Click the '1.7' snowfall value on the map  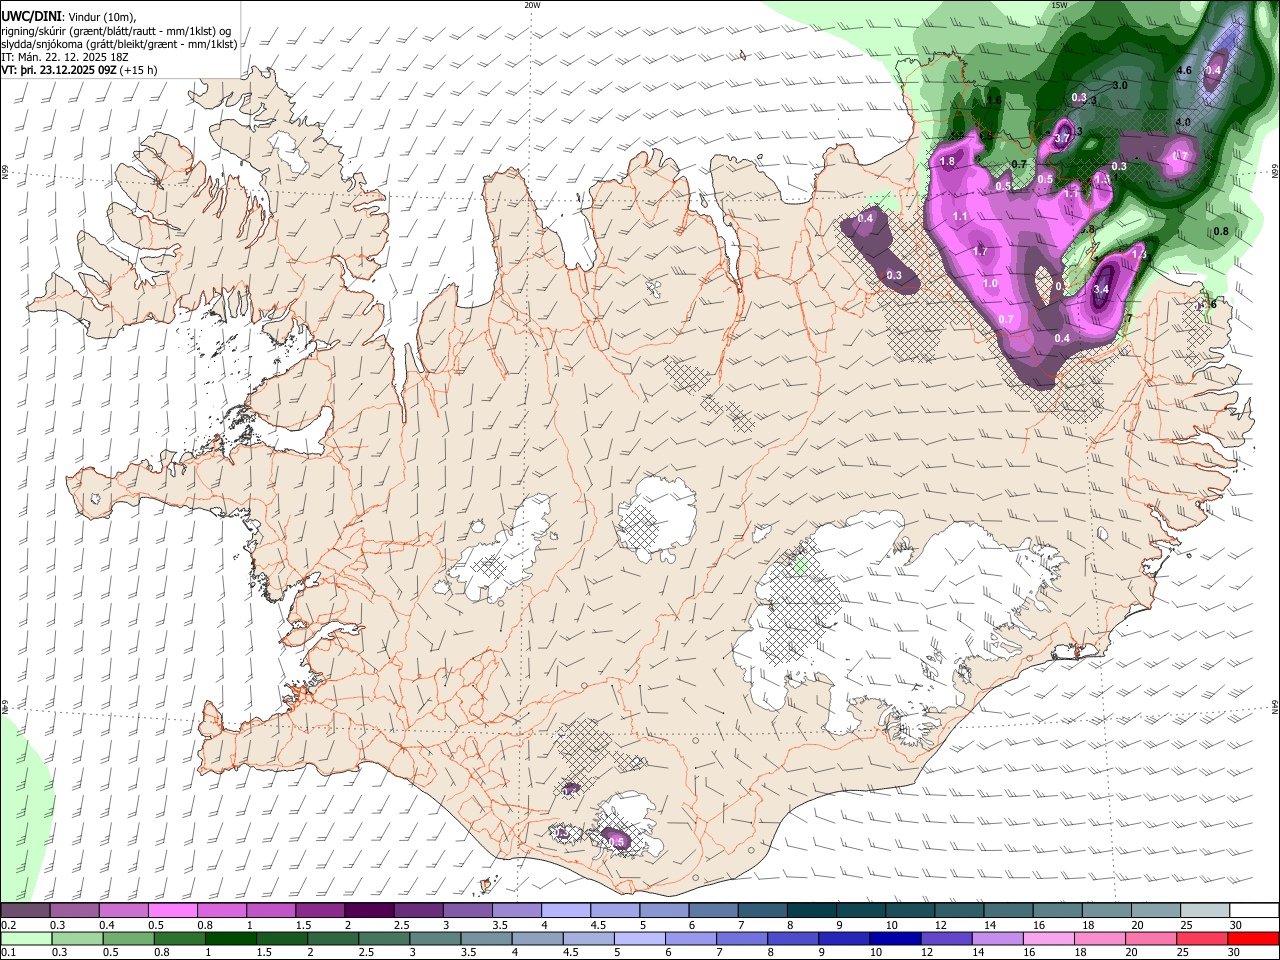click(979, 251)
